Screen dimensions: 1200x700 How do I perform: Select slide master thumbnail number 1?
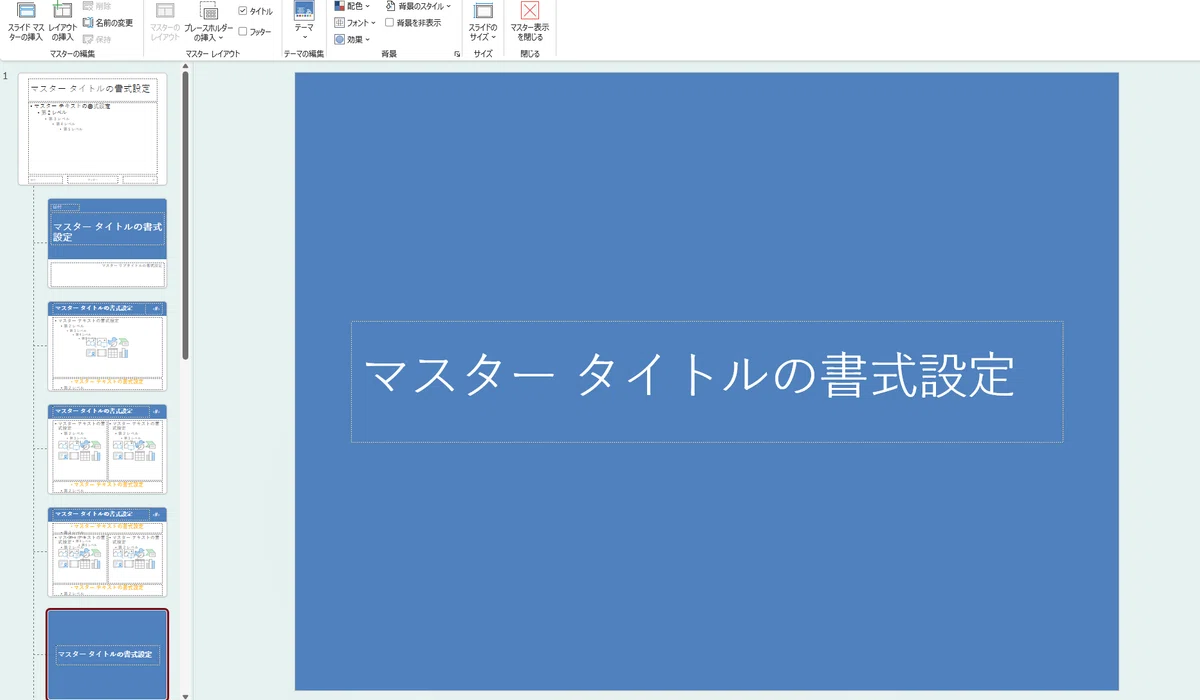coord(92,130)
